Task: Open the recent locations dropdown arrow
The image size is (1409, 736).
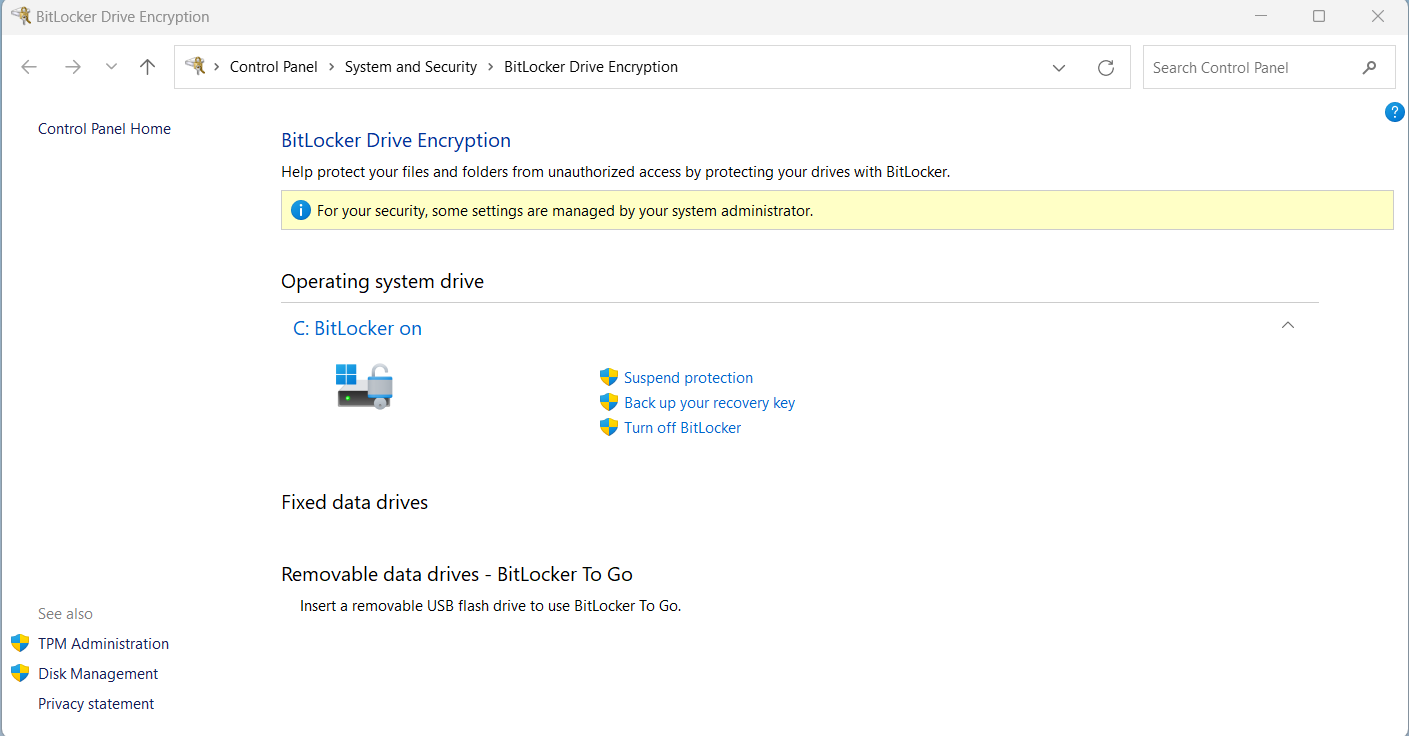Action: 111,67
